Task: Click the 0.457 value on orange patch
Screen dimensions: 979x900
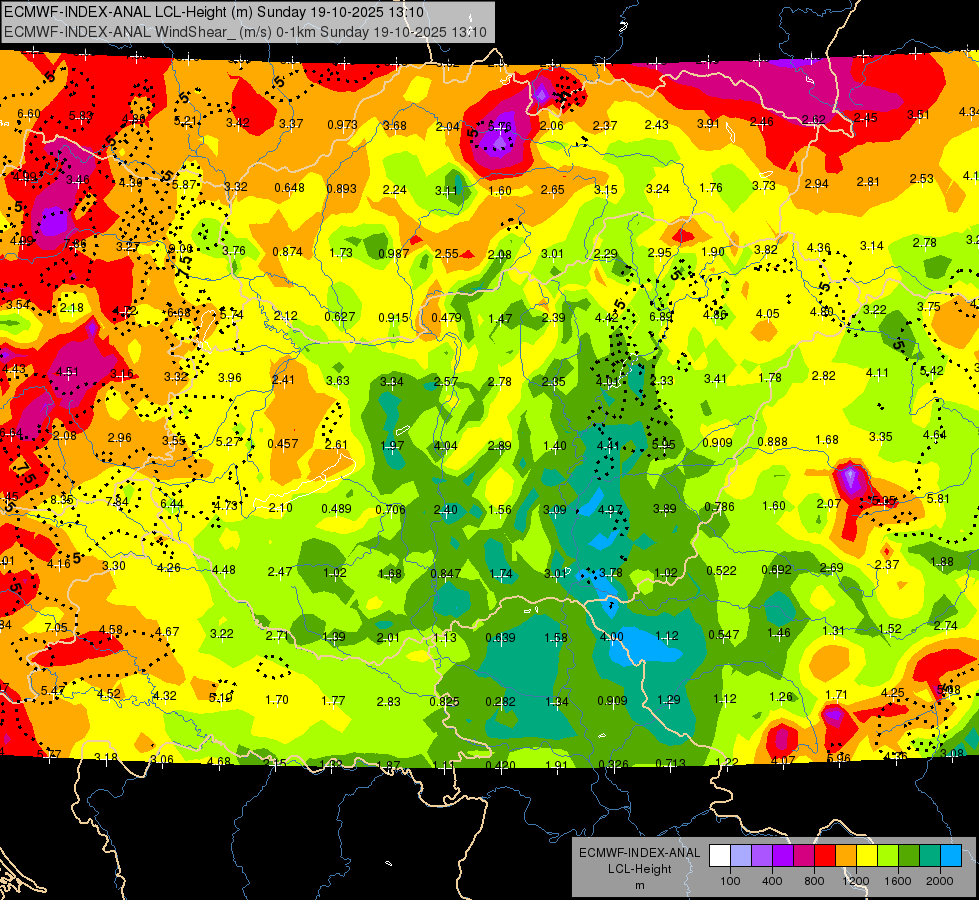Action: click(x=283, y=444)
